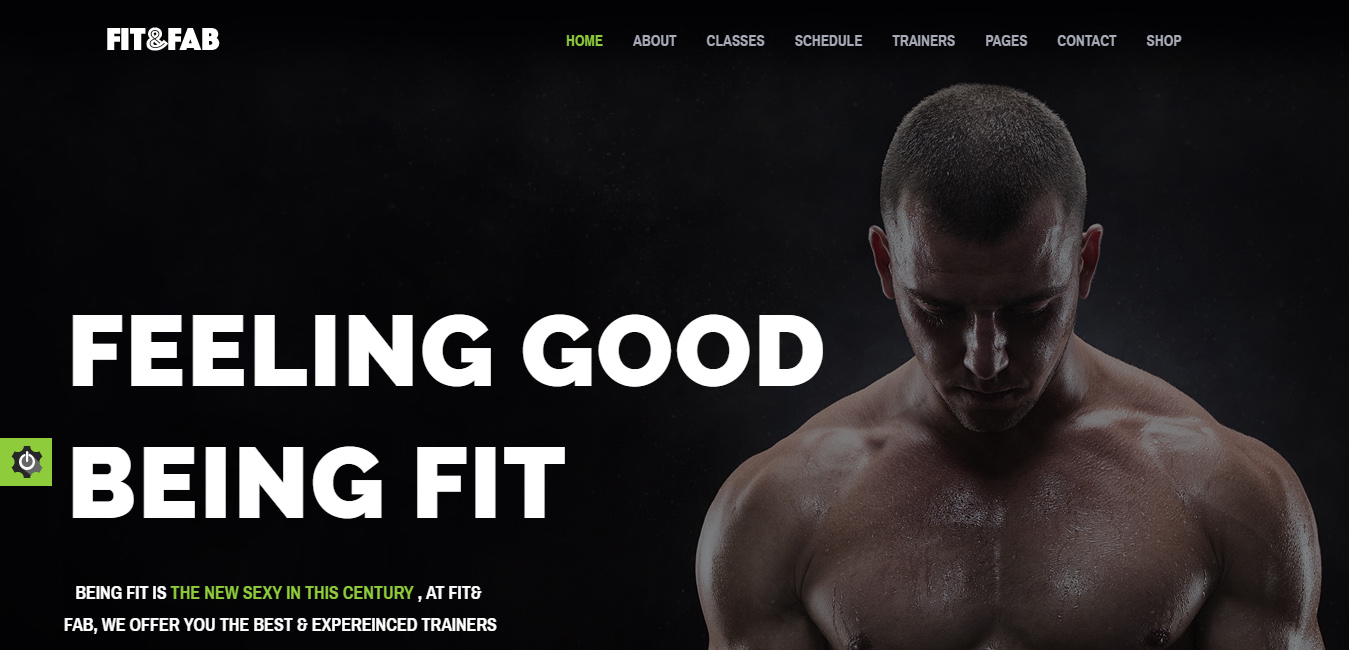
Task: Click the word GOOD in the headline
Action: click(x=673, y=351)
